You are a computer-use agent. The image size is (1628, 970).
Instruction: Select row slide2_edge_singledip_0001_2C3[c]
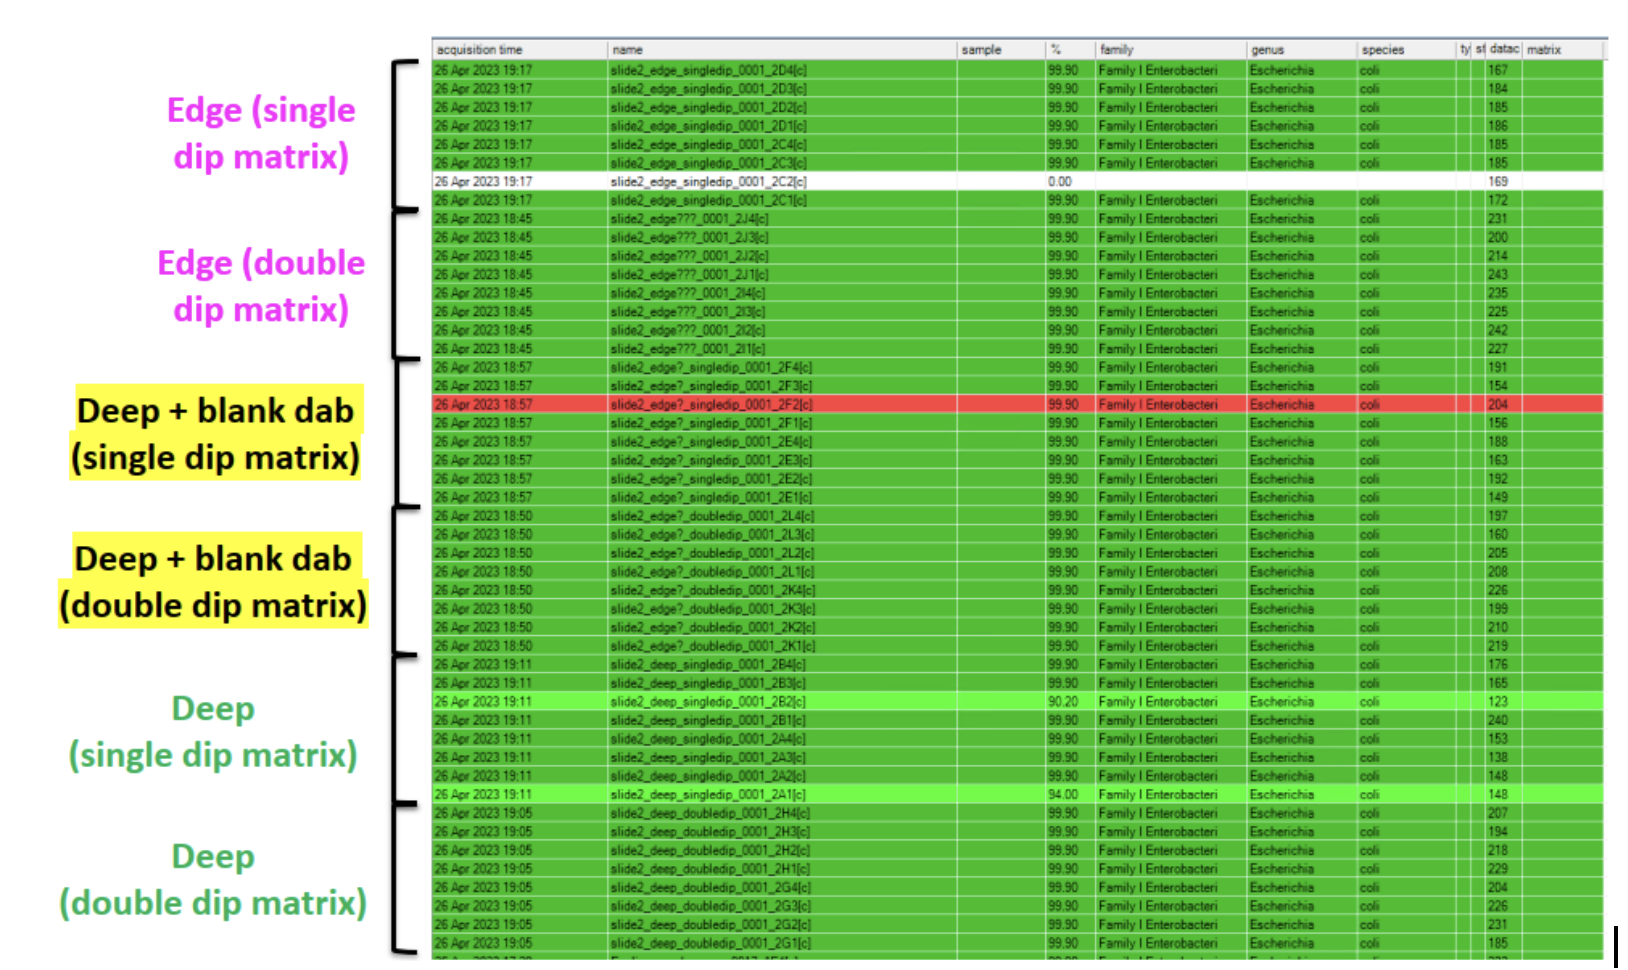coord(1018,163)
